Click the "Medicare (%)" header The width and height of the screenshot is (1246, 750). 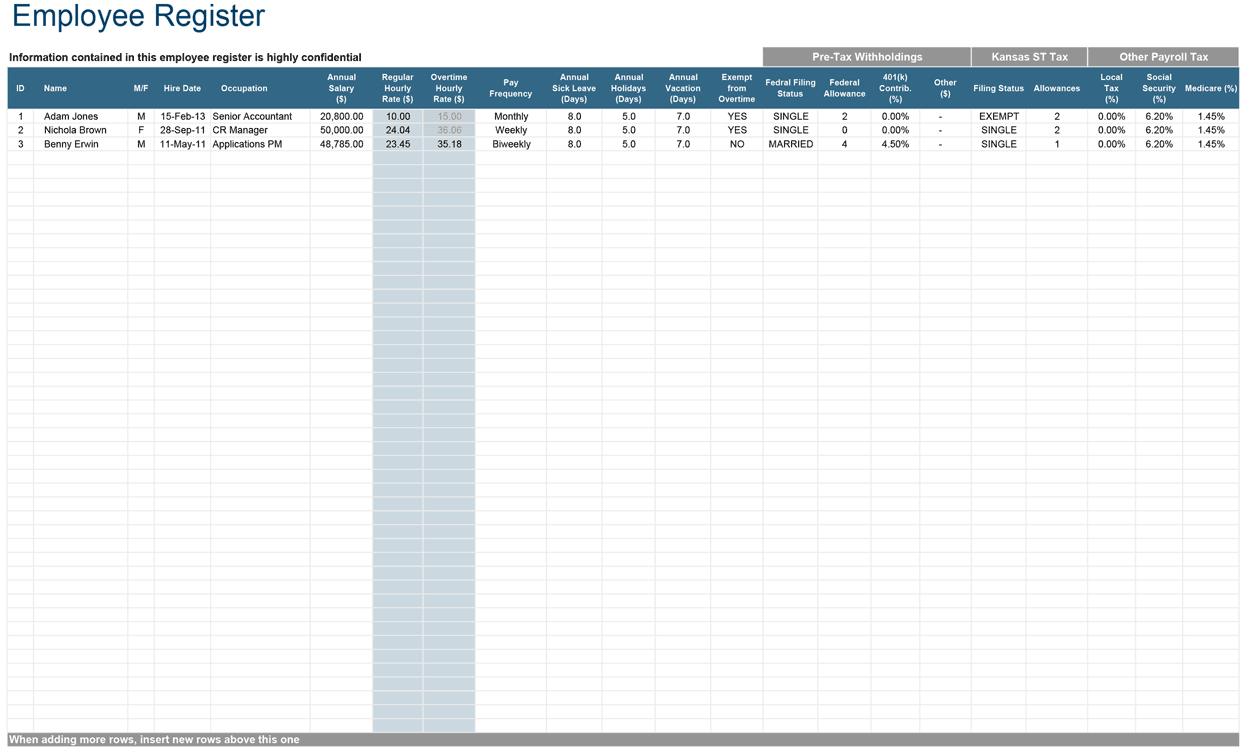pos(1211,88)
